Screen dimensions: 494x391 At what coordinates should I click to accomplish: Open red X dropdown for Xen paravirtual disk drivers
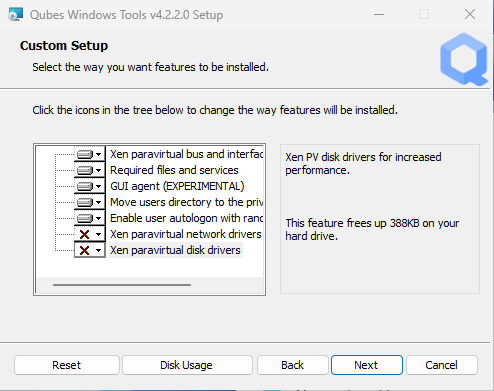click(89, 250)
